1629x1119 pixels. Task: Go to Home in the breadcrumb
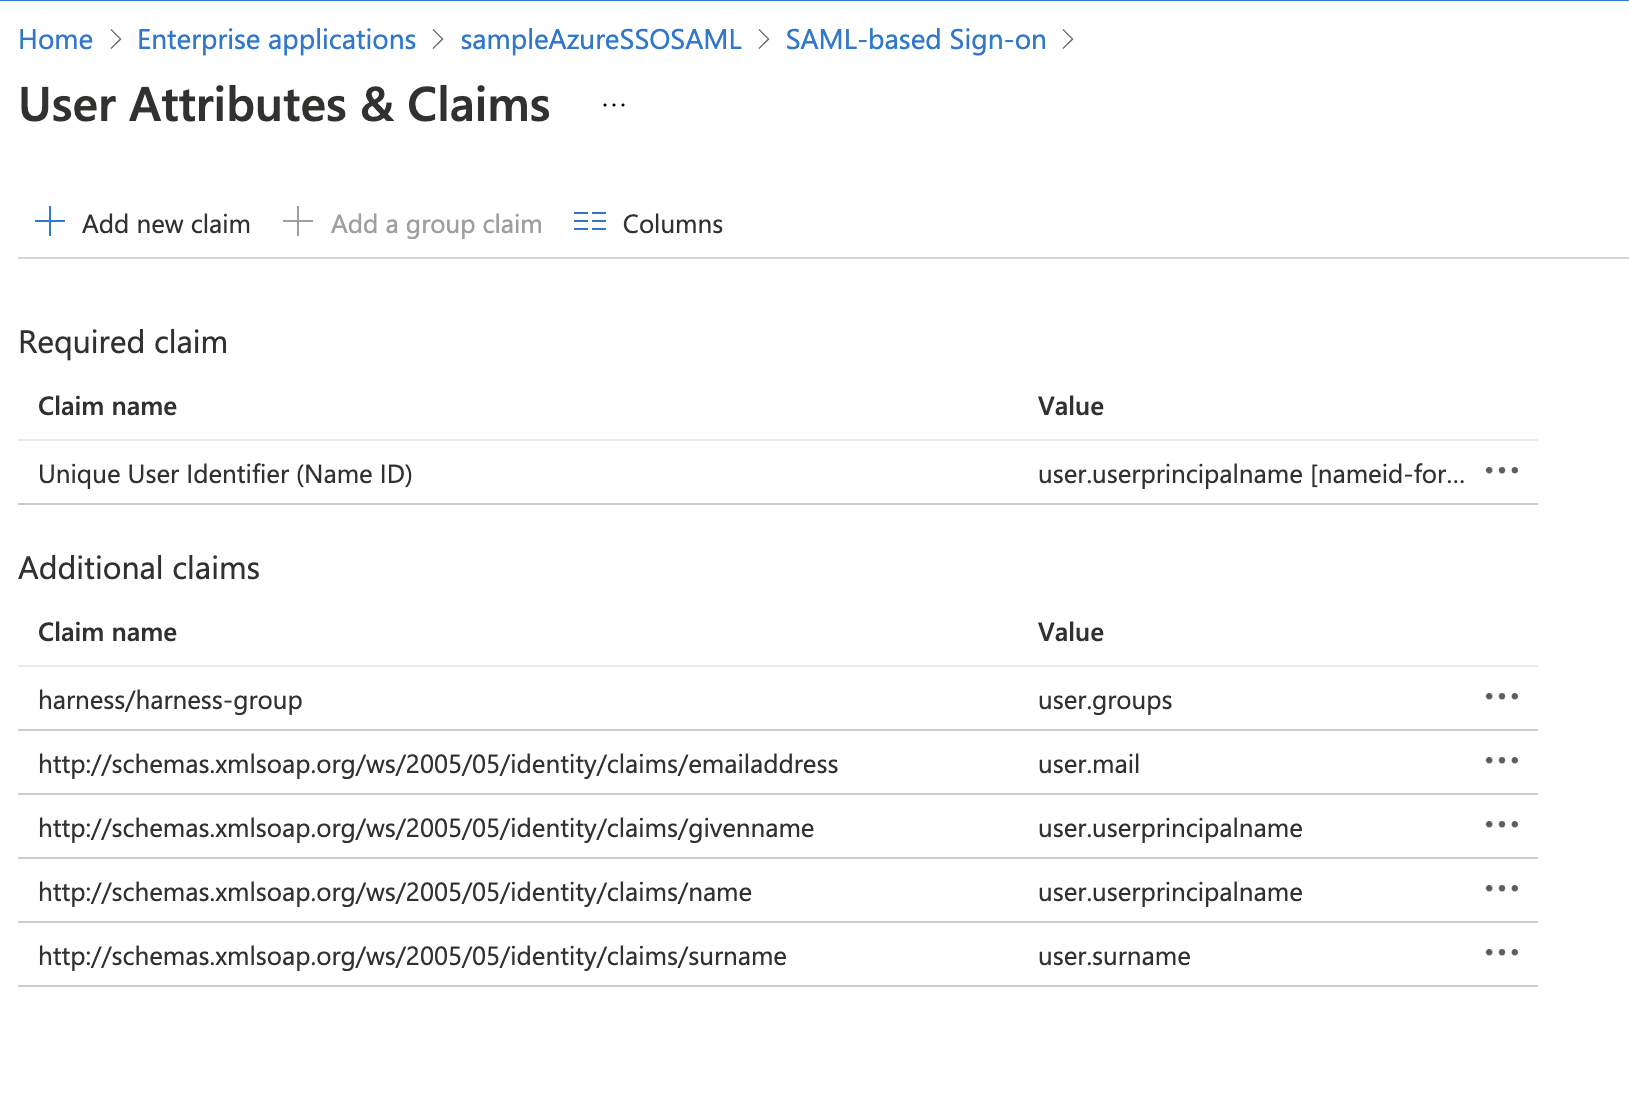click(56, 40)
